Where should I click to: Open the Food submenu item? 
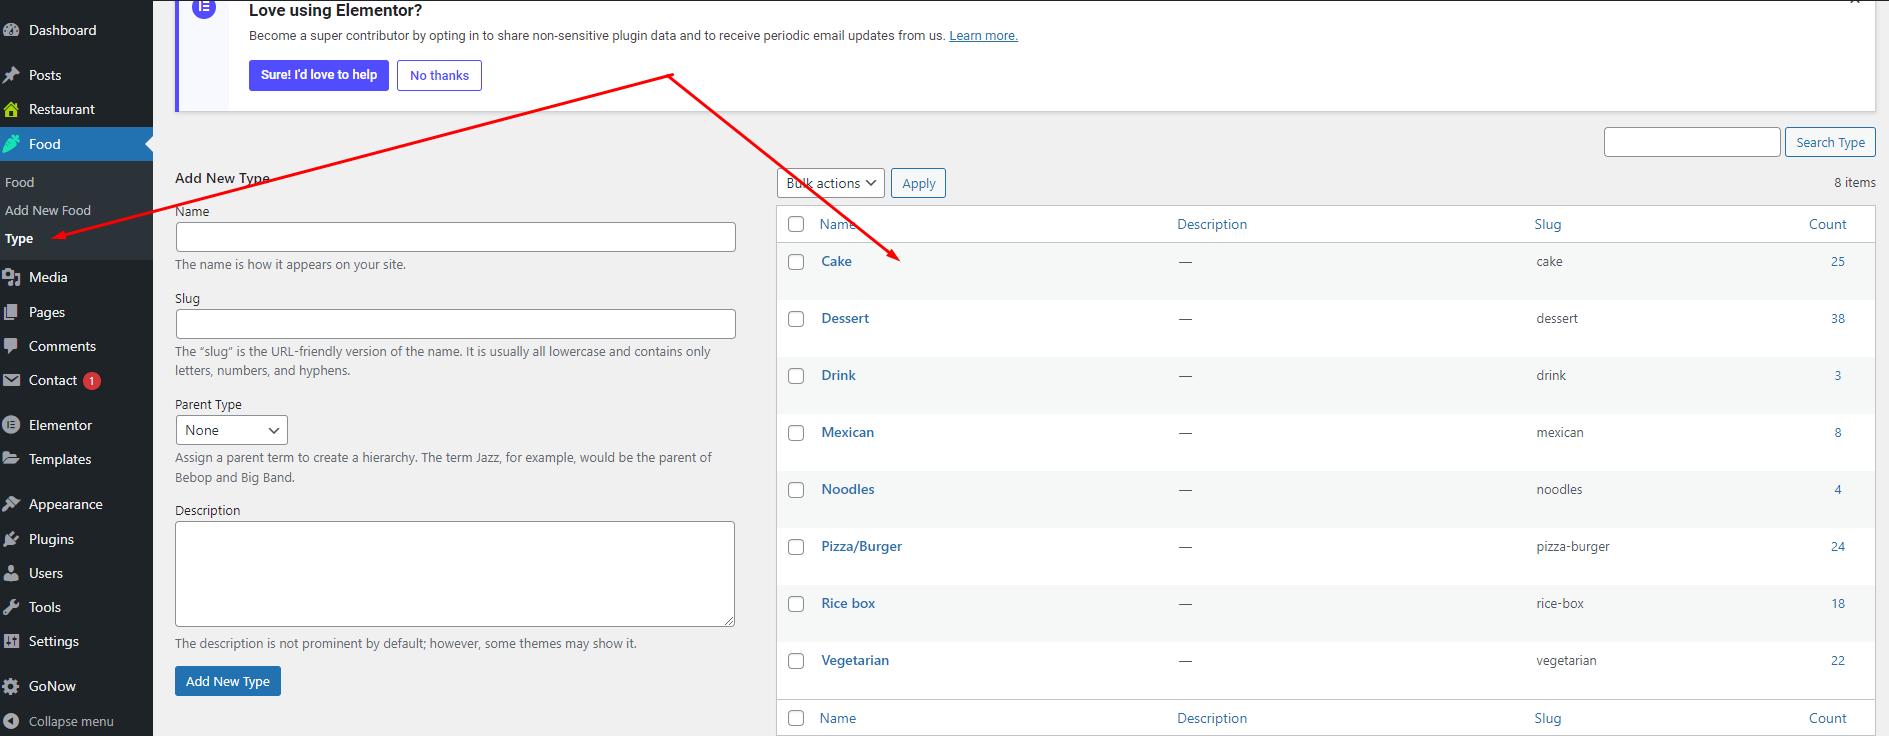(19, 182)
